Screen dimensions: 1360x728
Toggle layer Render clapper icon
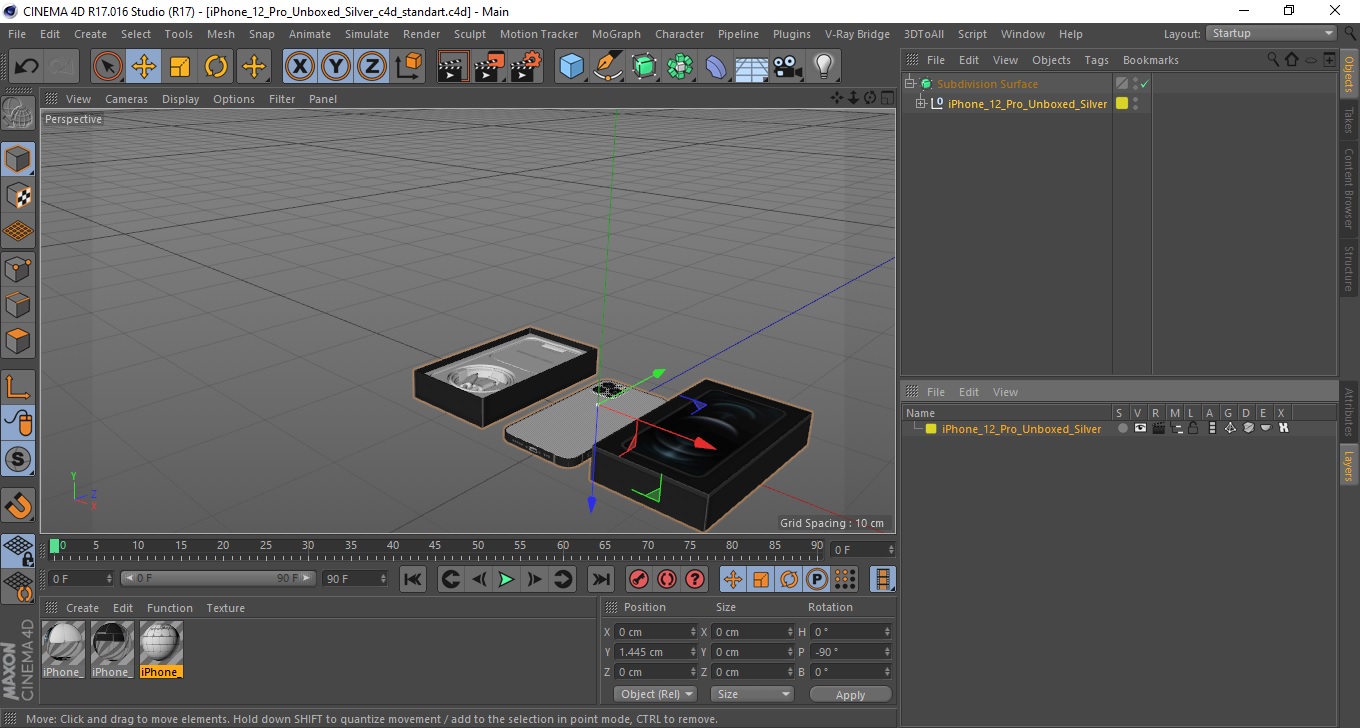(1158, 428)
